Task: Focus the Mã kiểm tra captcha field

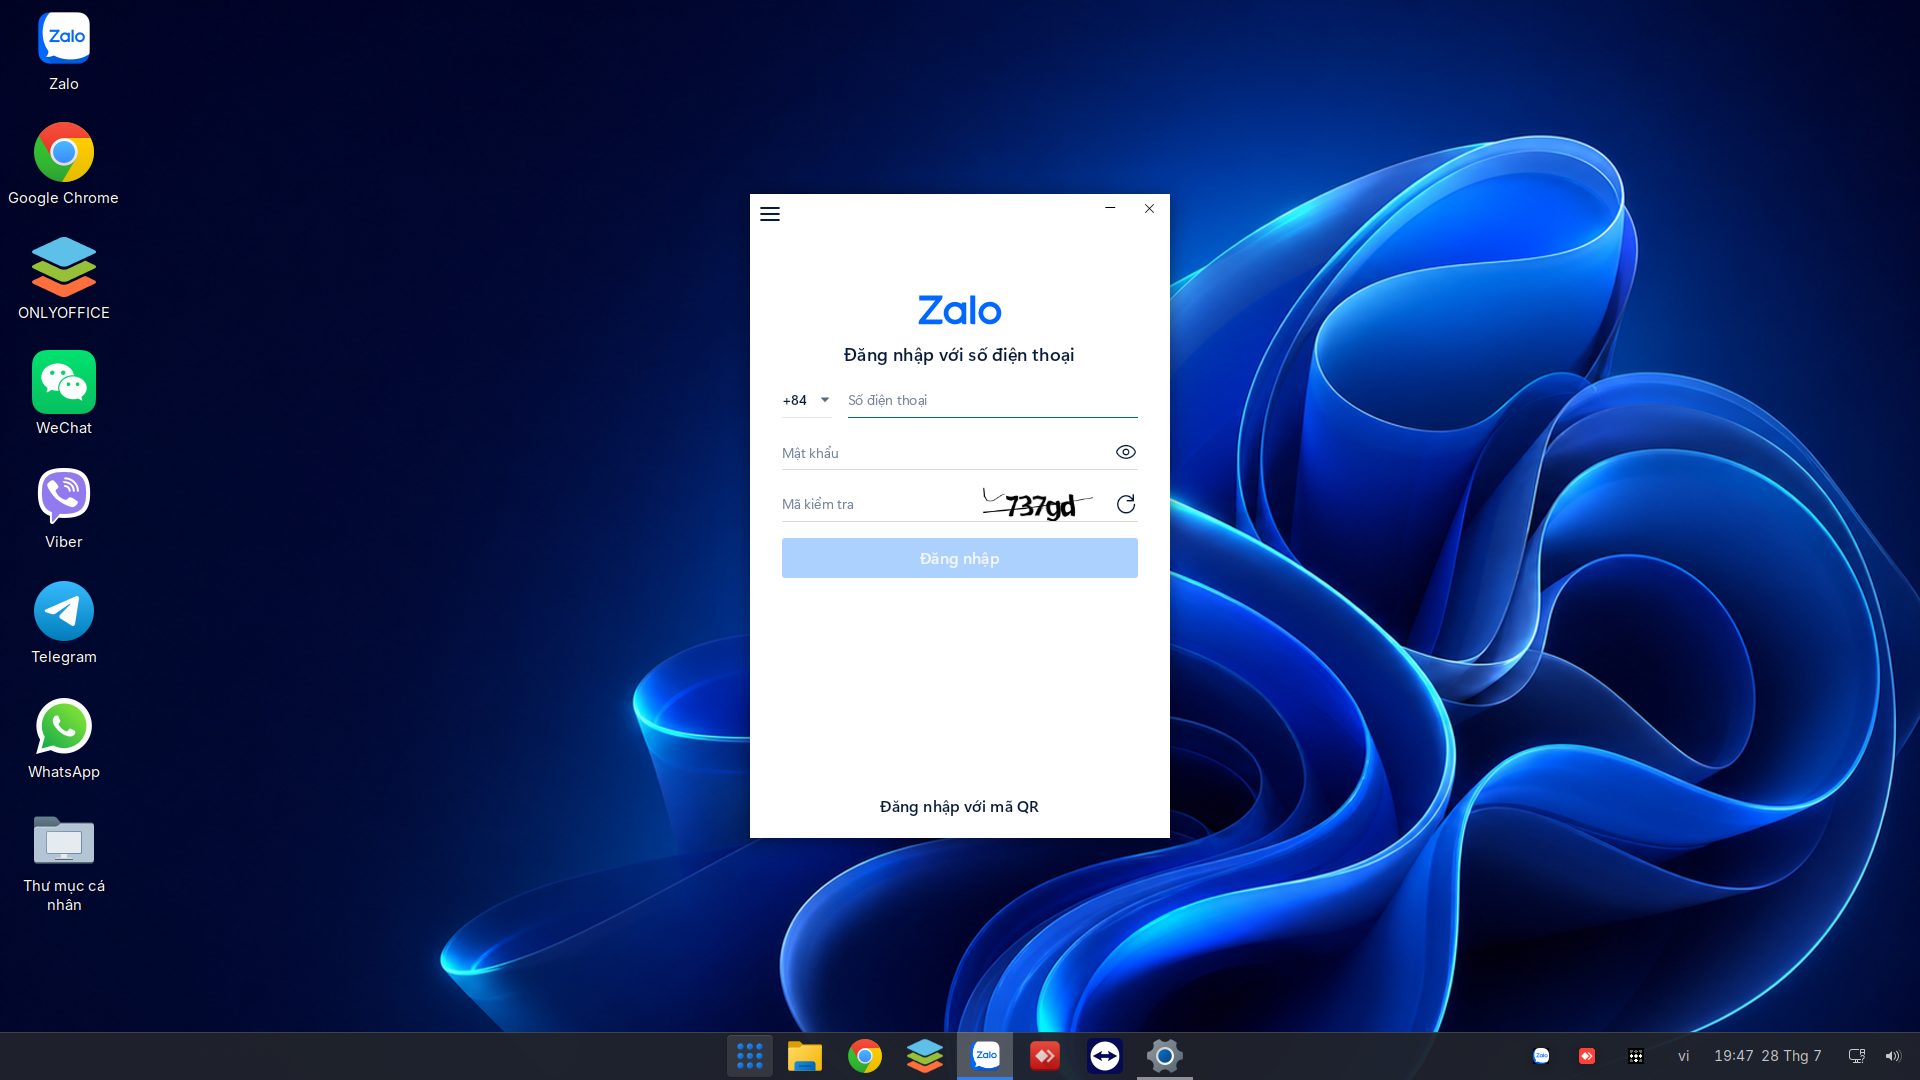Action: coord(878,504)
